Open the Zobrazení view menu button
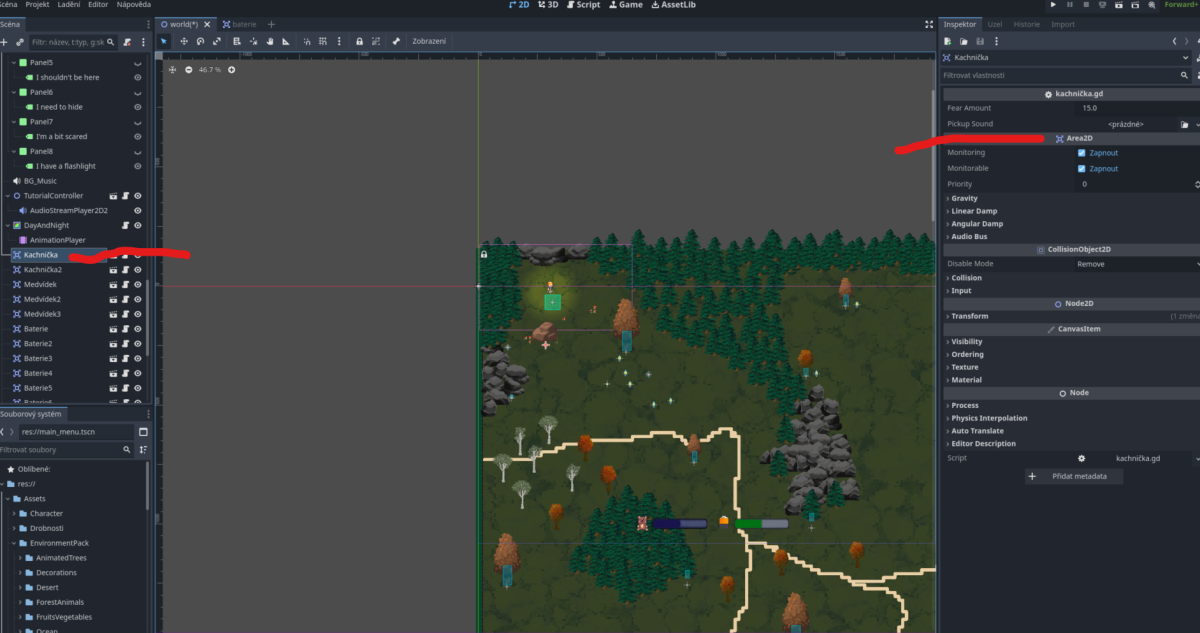The height and width of the screenshot is (633, 1200). pyautogui.click(x=429, y=41)
